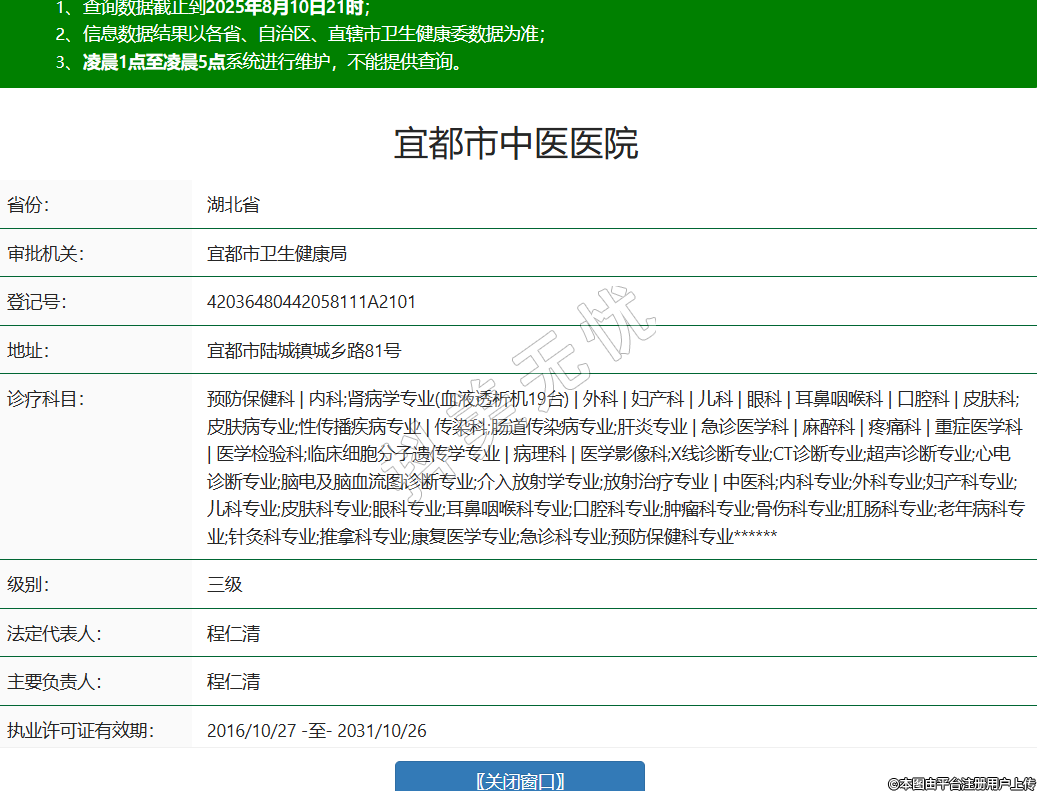Click the validity dates 2016/10/27 -至- 2031/10/26
Image resolution: width=1037 pixels, height=791 pixels.
click(x=317, y=731)
